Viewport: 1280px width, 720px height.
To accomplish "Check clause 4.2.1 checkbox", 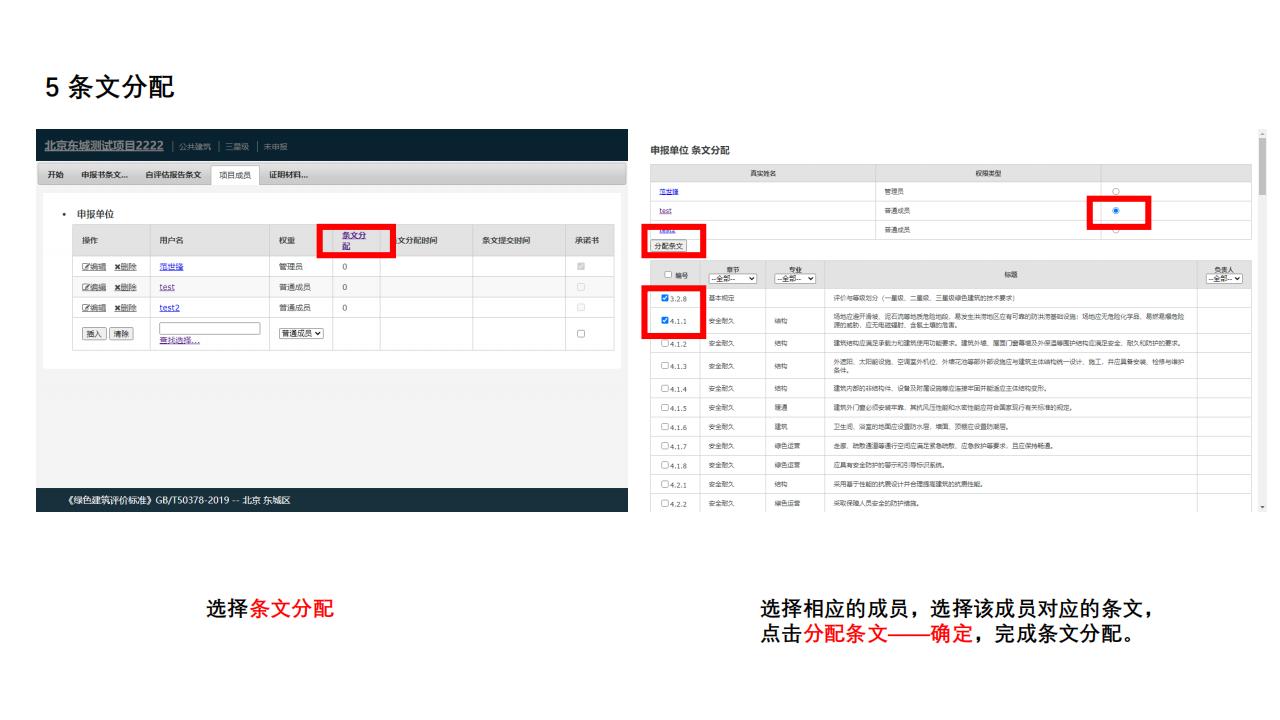I will pyautogui.click(x=666, y=484).
